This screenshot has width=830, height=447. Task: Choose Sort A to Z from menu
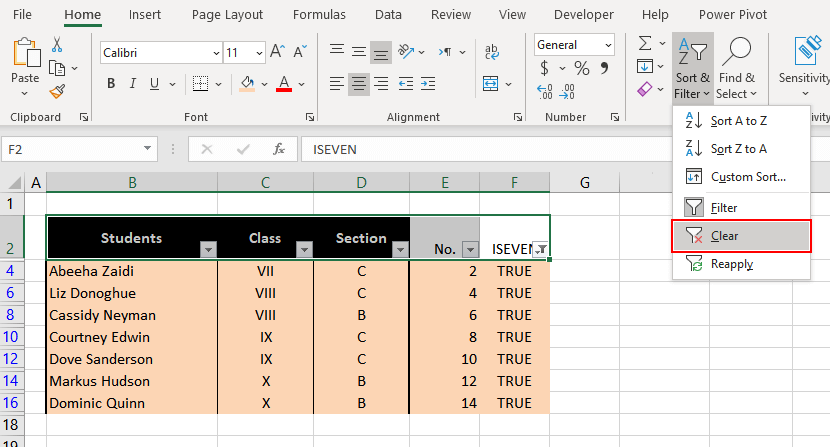(741, 121)
